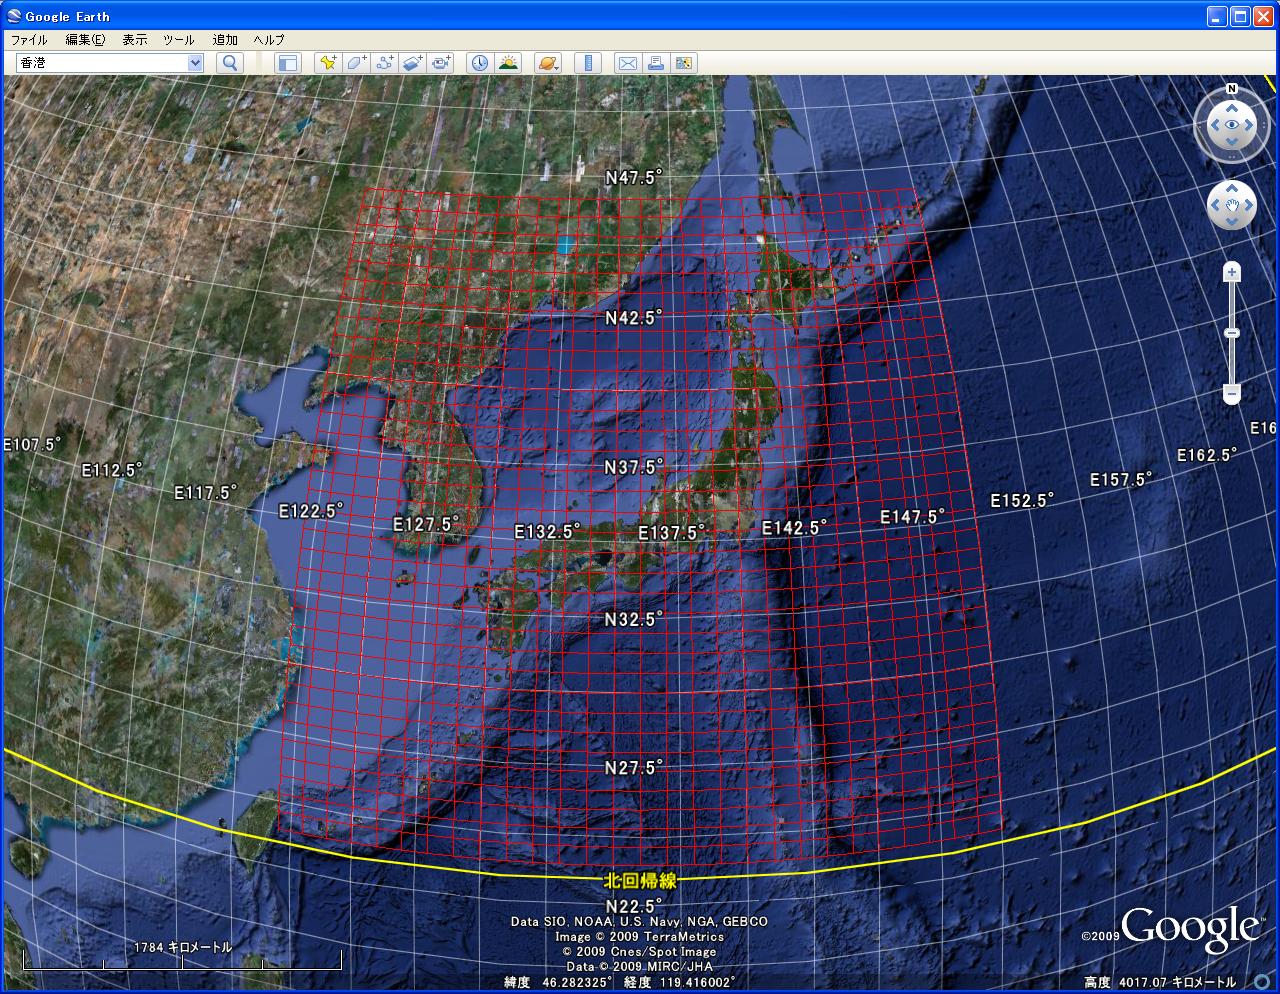Click the zoom slider handle
Screen dimensions: 1280x994
point(1232,333)
